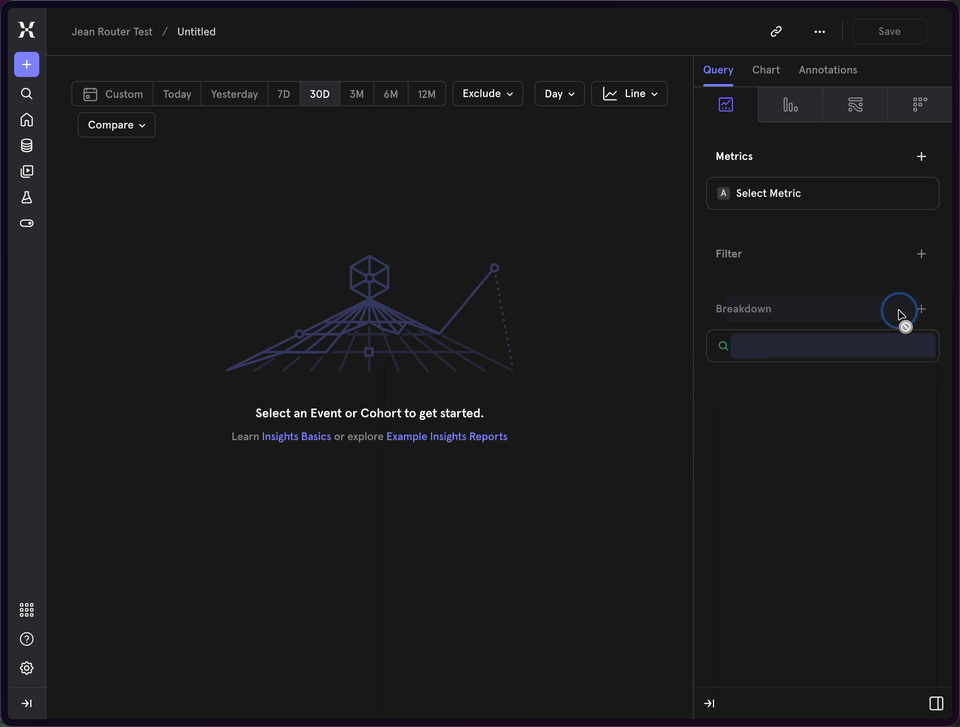Image resolution: width=960 pixels, height=727 pixels.
Task: Click the purple plus create-new button in sidebar
Action: pos(27,65)
